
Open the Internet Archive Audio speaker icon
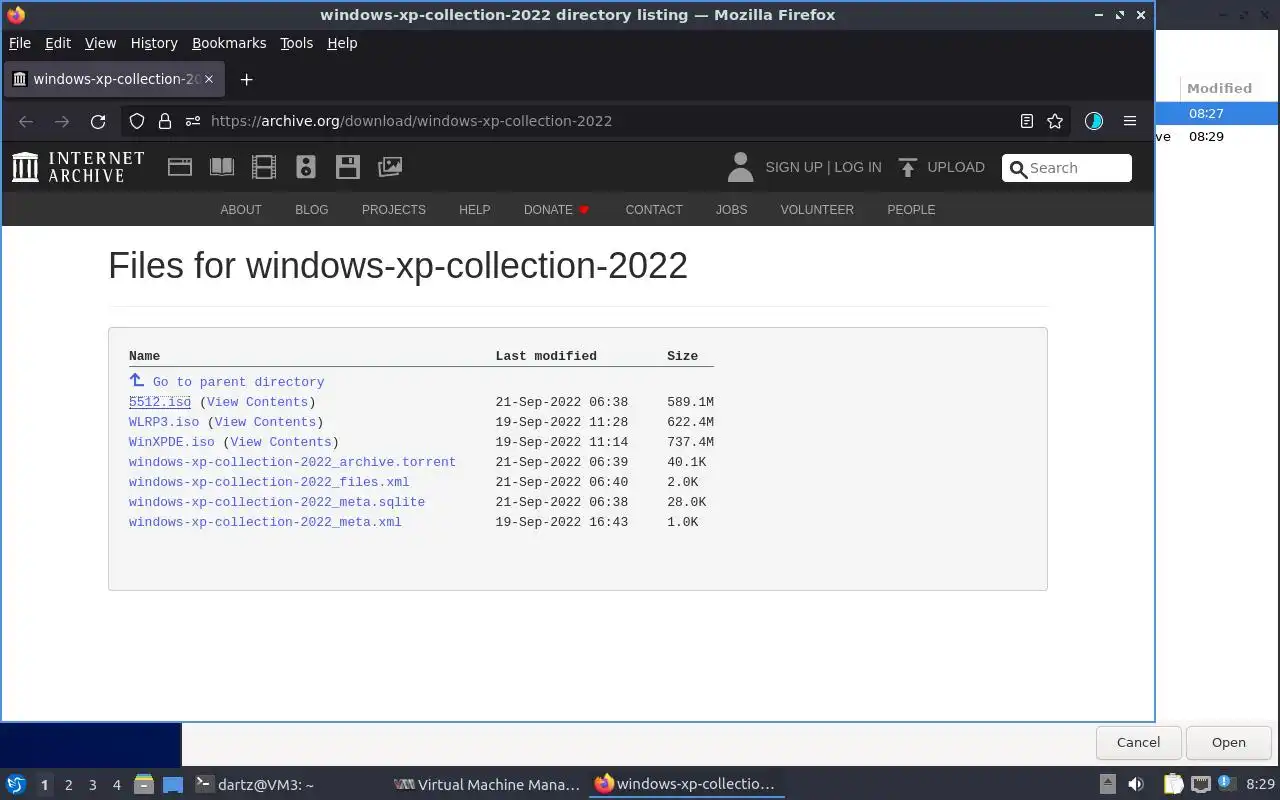306,167
